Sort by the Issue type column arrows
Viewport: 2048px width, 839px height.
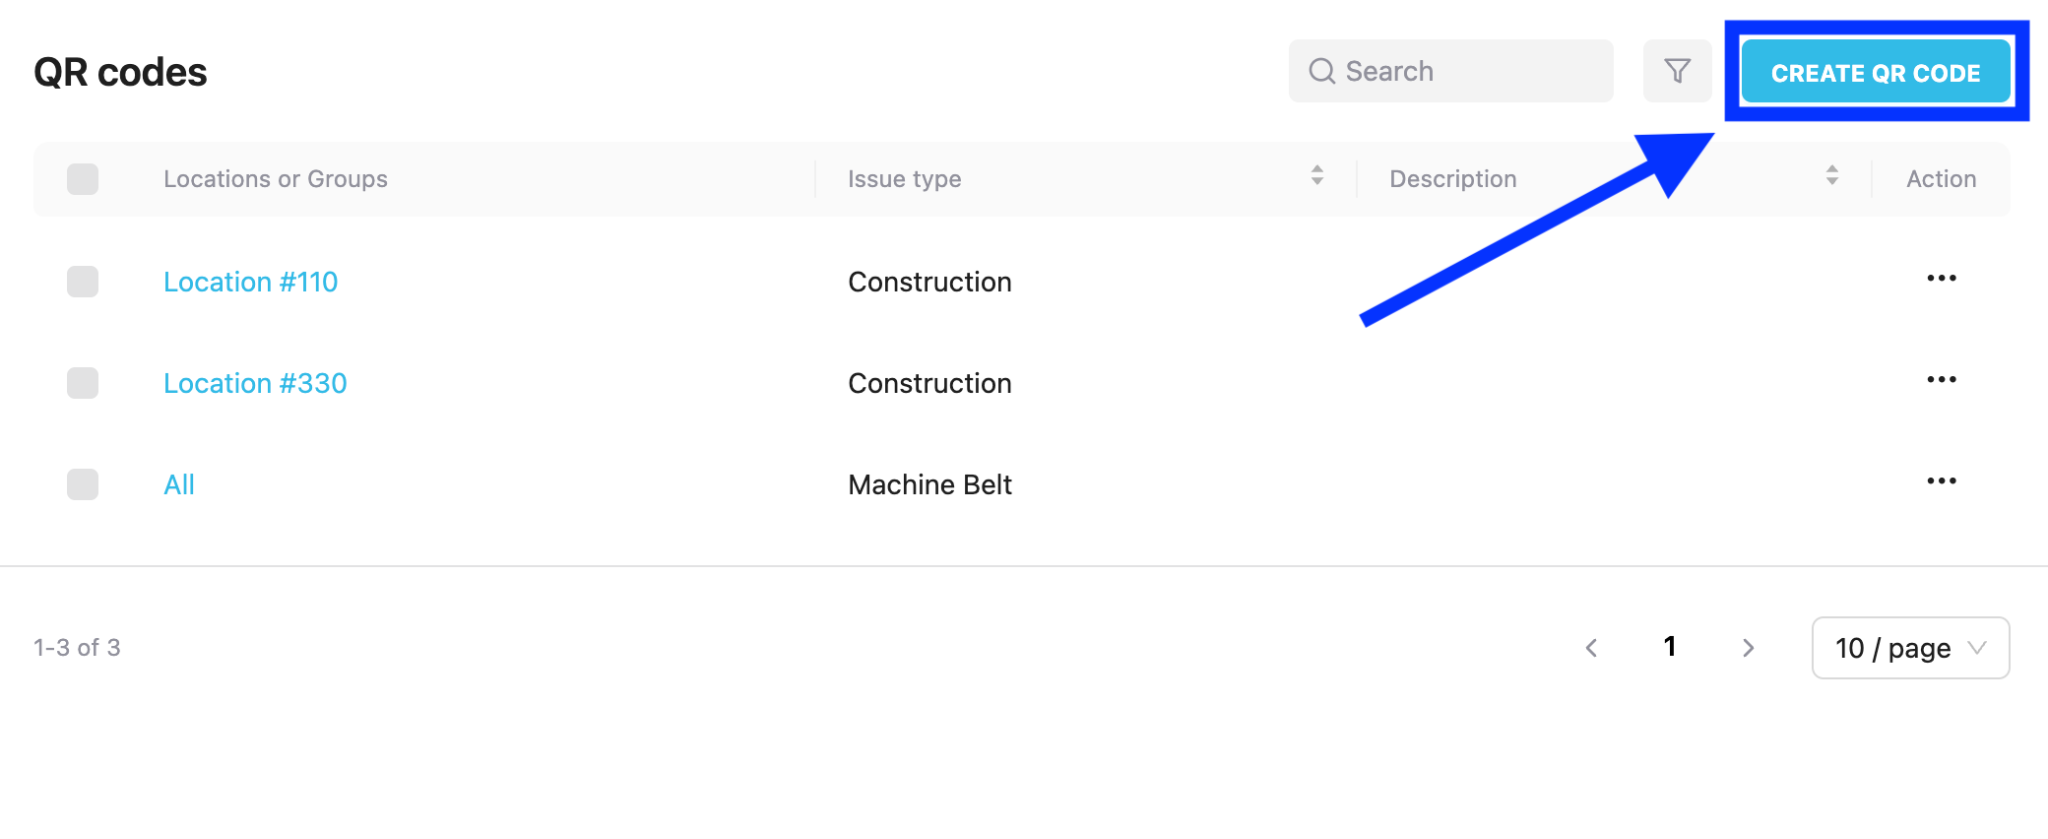tap(1317, 176)
